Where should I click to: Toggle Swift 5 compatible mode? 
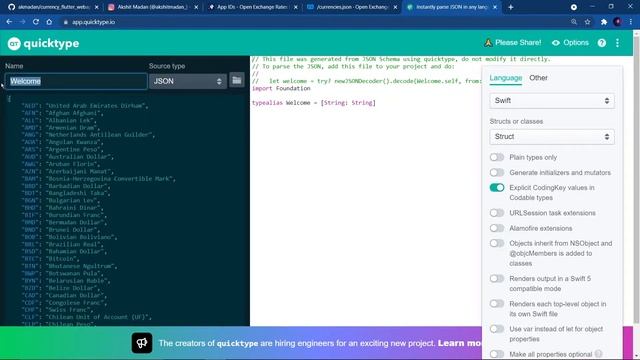click(x=497, y=278)
